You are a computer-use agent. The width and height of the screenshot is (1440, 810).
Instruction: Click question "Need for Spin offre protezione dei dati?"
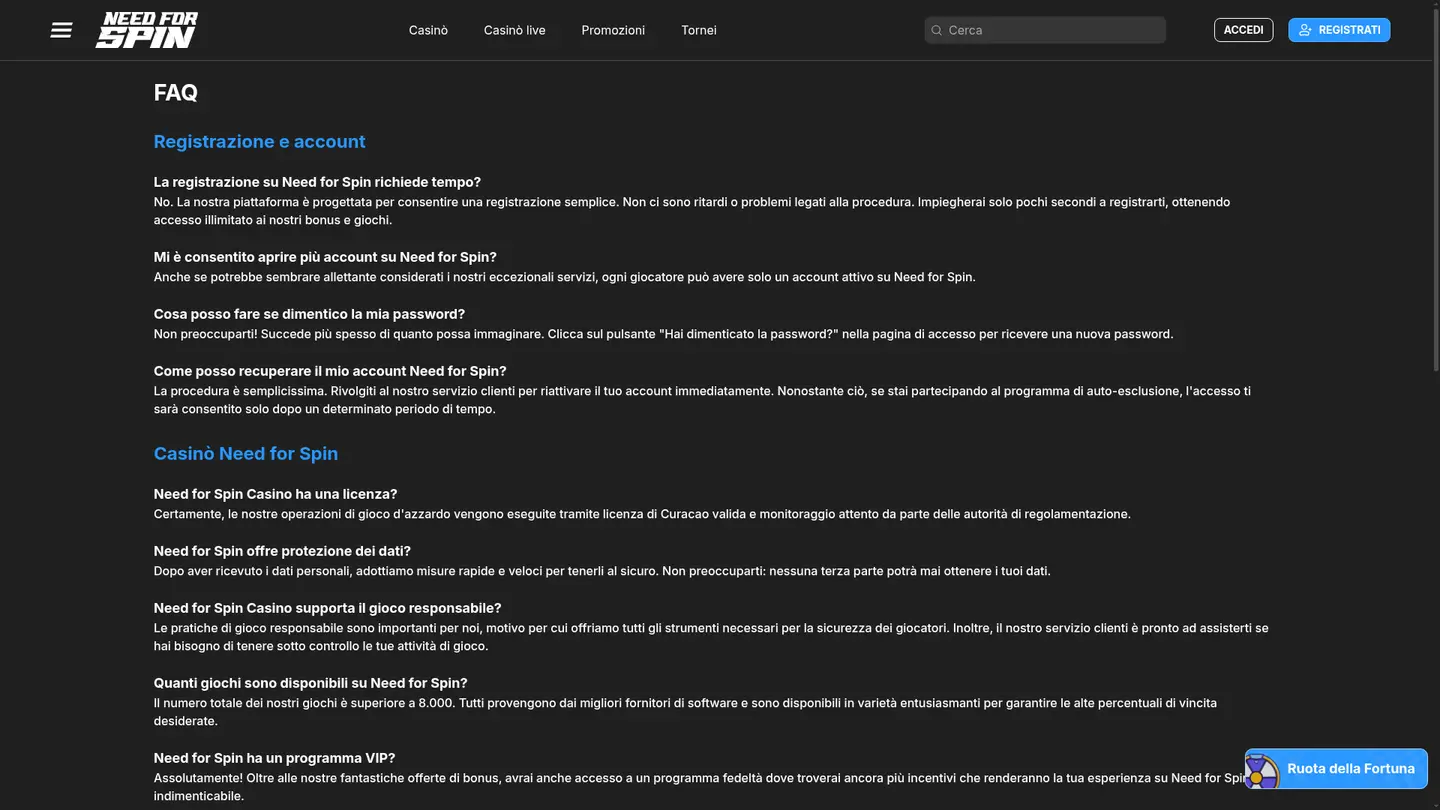click(282, 551)
